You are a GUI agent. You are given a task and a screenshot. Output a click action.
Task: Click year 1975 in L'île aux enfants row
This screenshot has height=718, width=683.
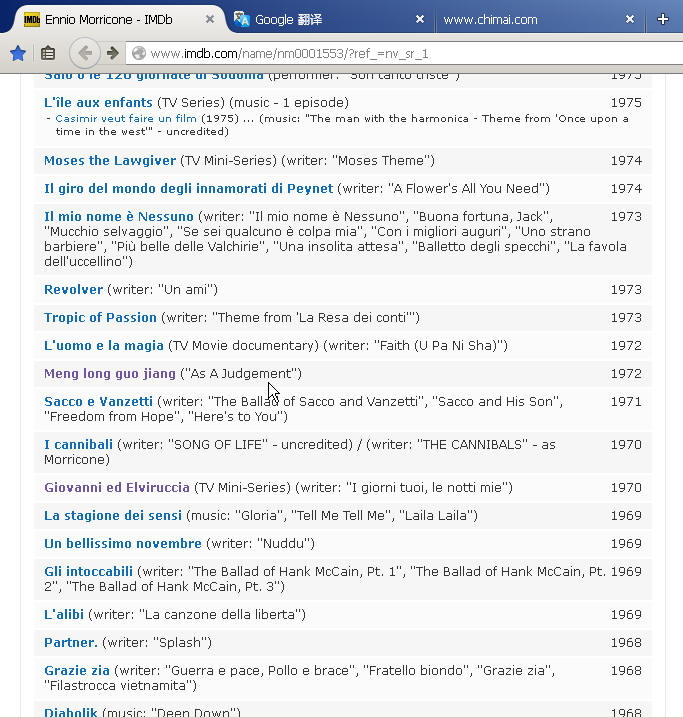click(626, 103)
